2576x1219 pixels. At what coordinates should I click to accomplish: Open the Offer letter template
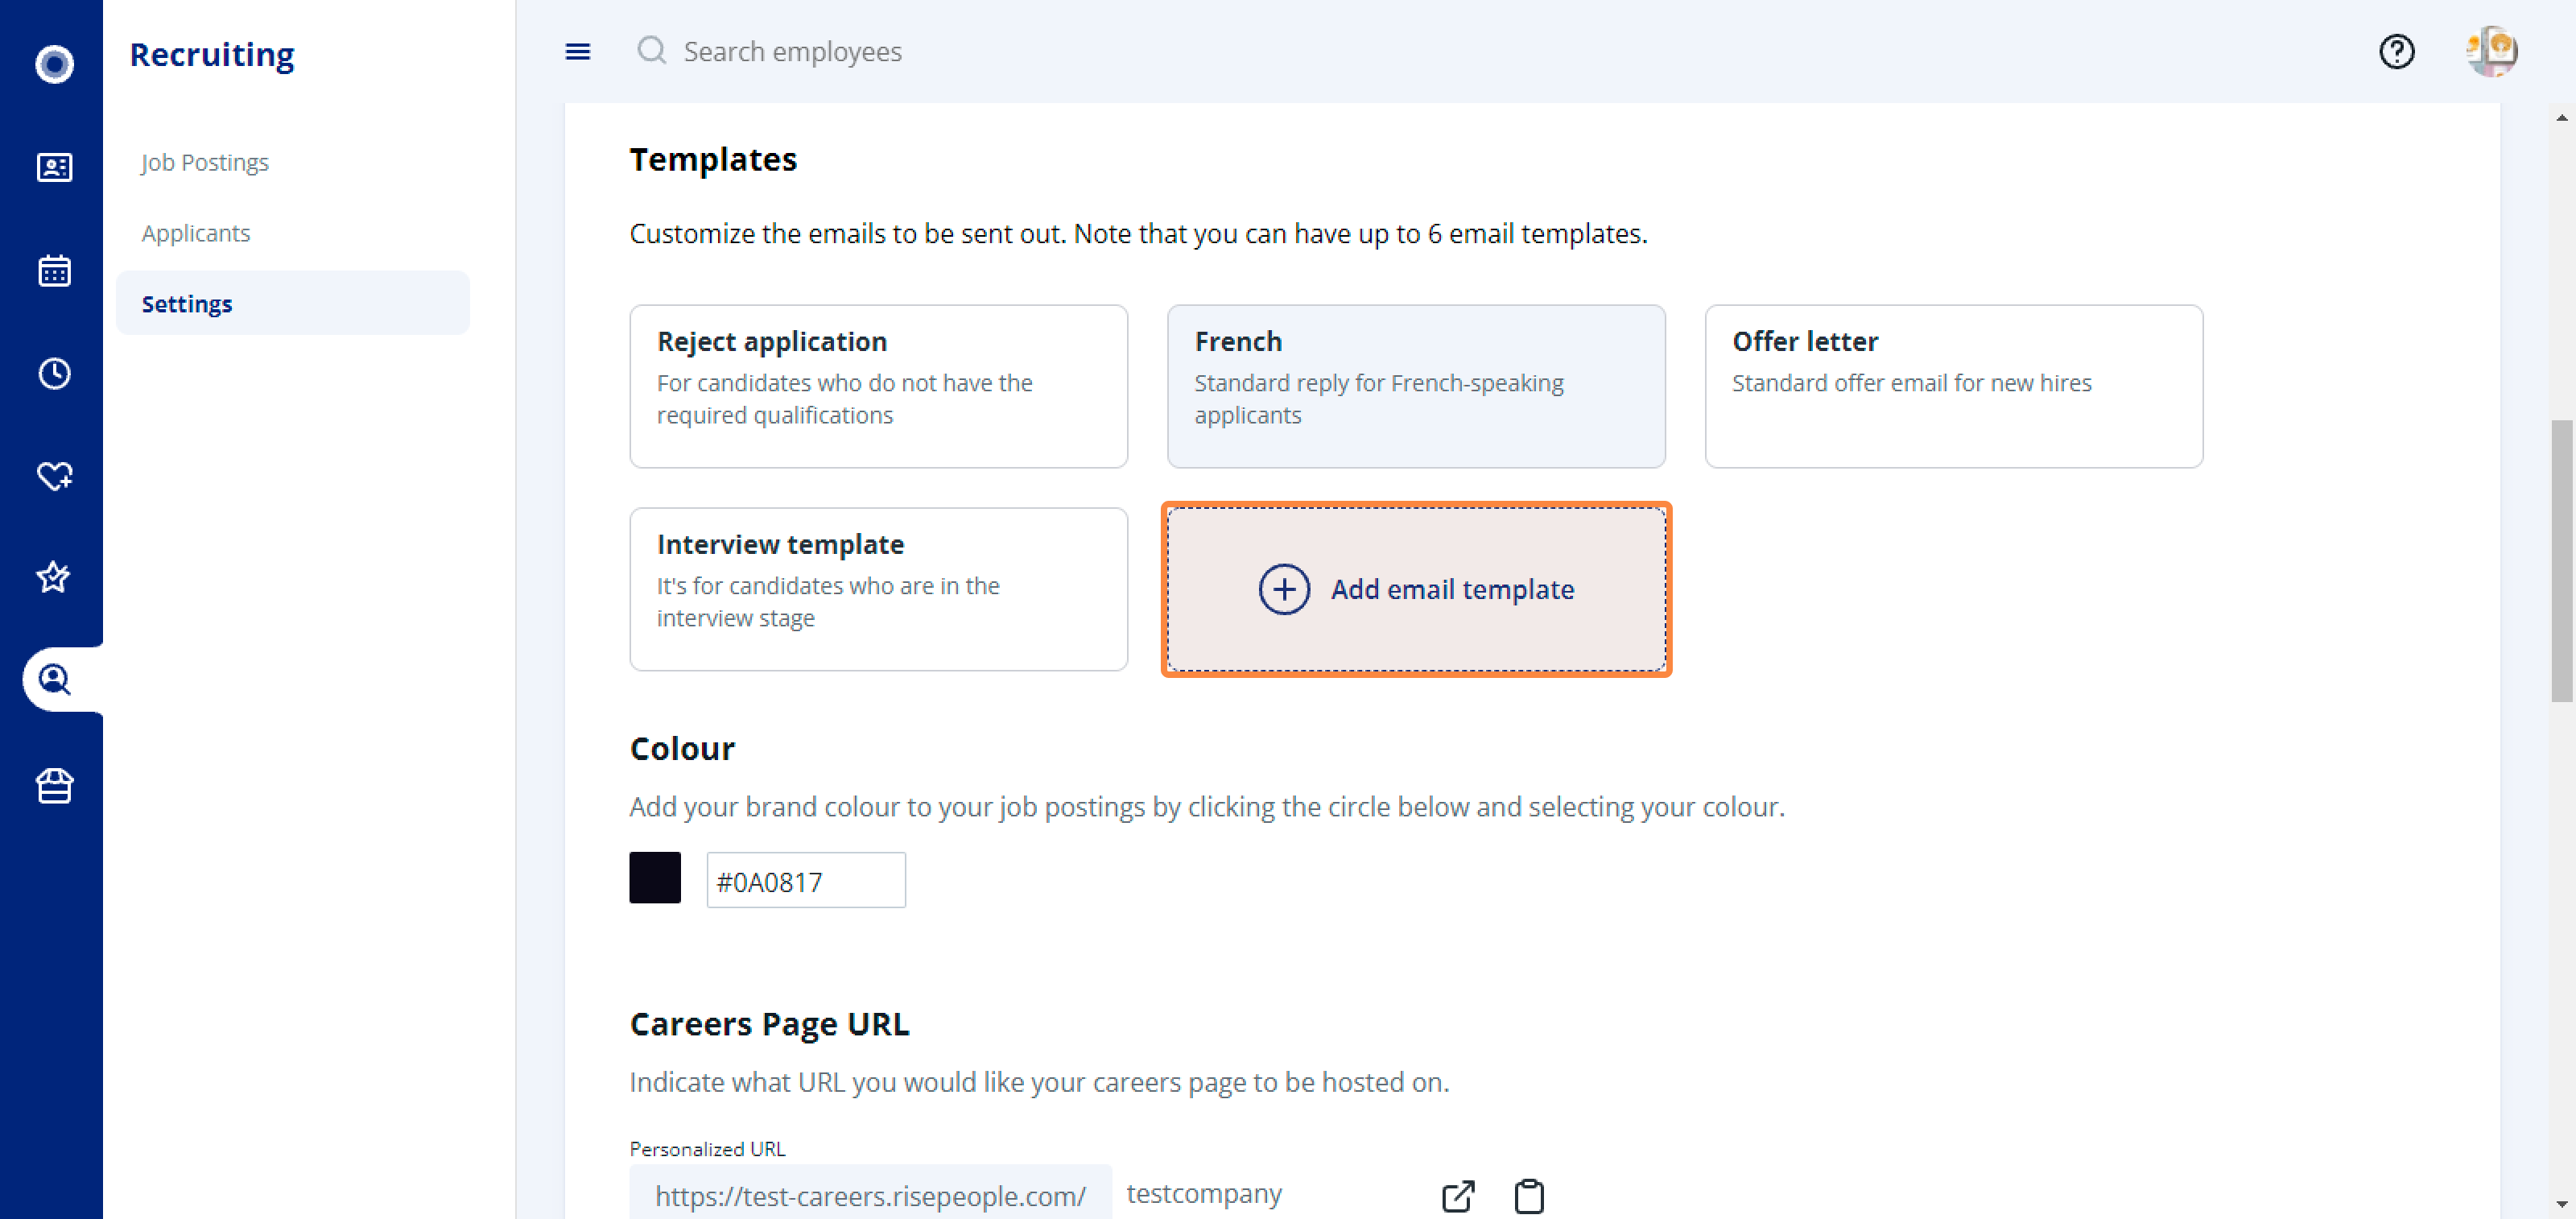pos(1953,386)
